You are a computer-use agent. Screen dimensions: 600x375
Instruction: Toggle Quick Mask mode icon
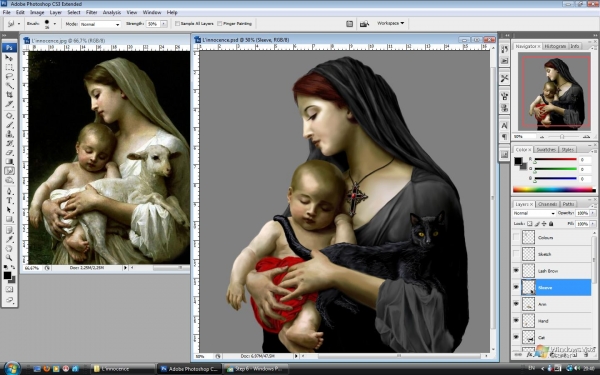click(x=9, y=289)
